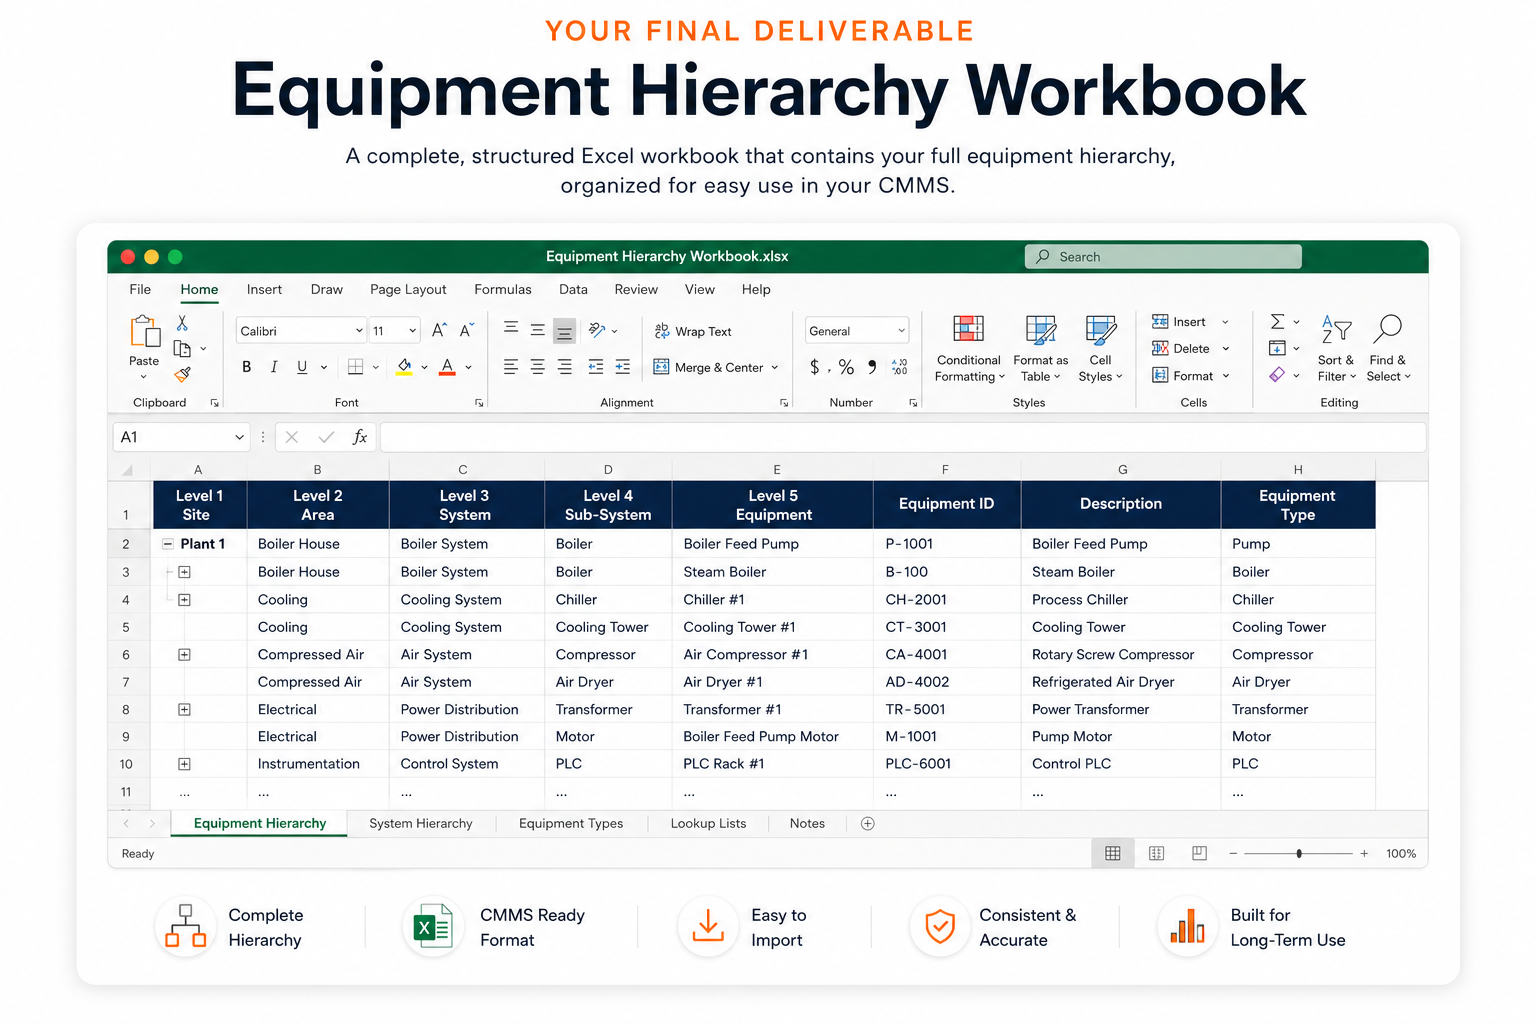Click the zoom slider handle
The height and width of the screenshot is (1024, 1536).
click(x=1299, y=854)
